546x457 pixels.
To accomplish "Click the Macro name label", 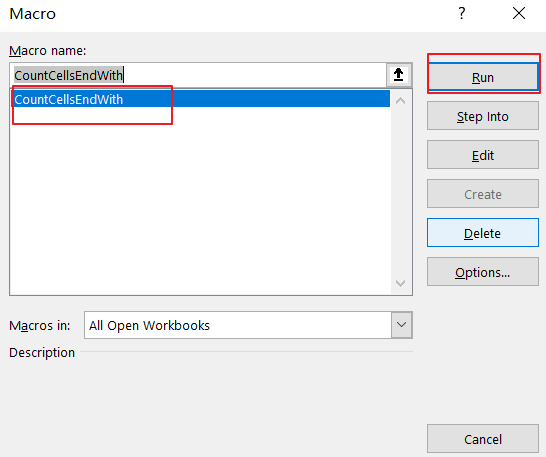I will coord(48,51).
